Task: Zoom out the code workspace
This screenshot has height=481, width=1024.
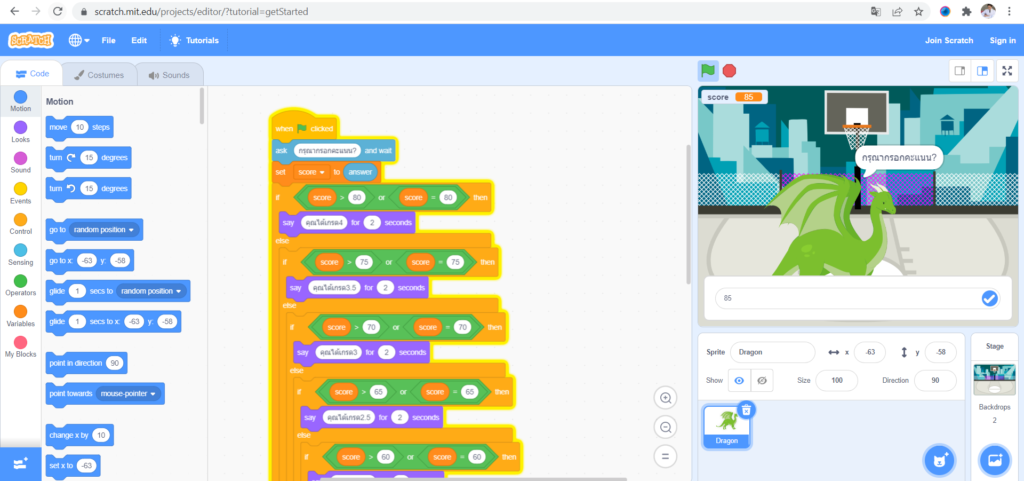Action: 665,427
